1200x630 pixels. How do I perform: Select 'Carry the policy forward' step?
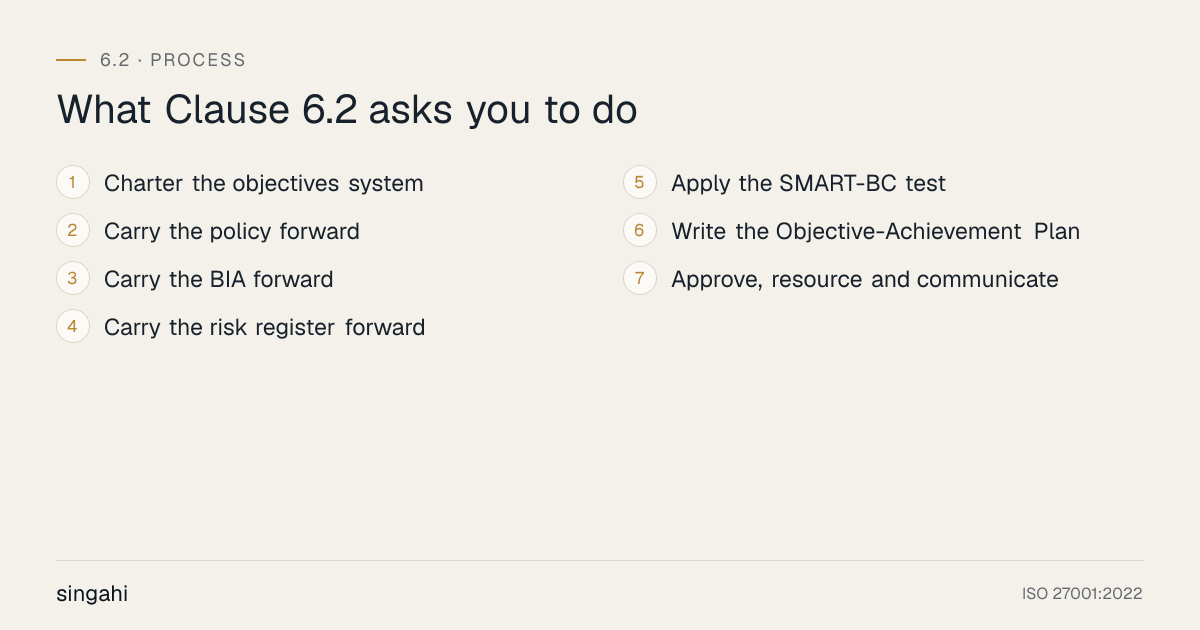232,232
